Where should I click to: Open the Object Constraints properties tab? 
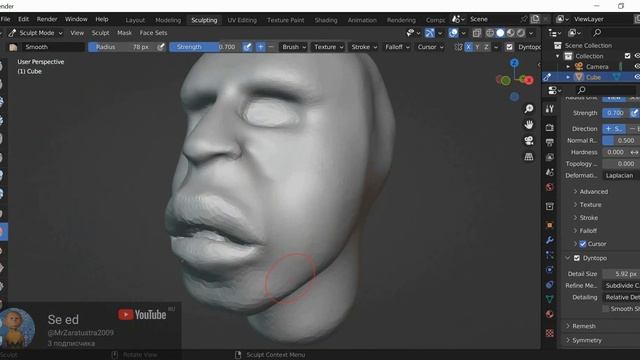(550, 284)
